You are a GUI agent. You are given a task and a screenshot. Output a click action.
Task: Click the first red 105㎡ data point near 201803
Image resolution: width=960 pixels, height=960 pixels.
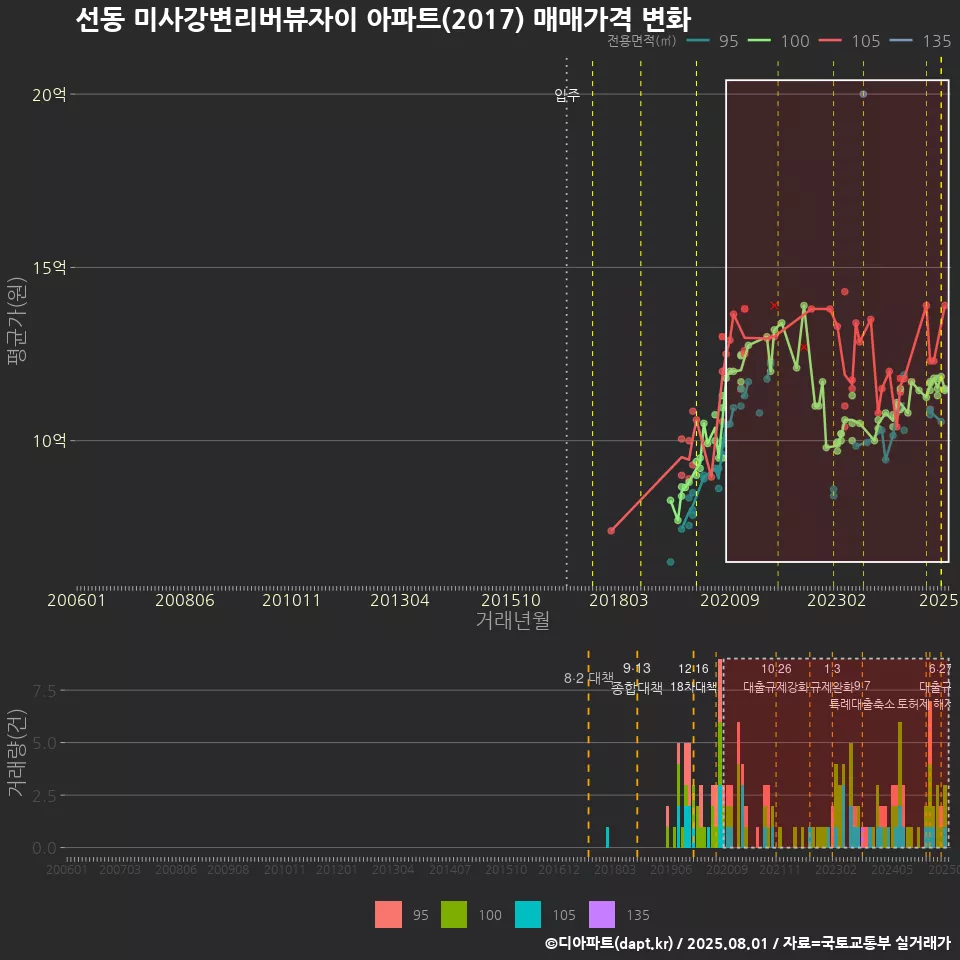tap(611, 531)
